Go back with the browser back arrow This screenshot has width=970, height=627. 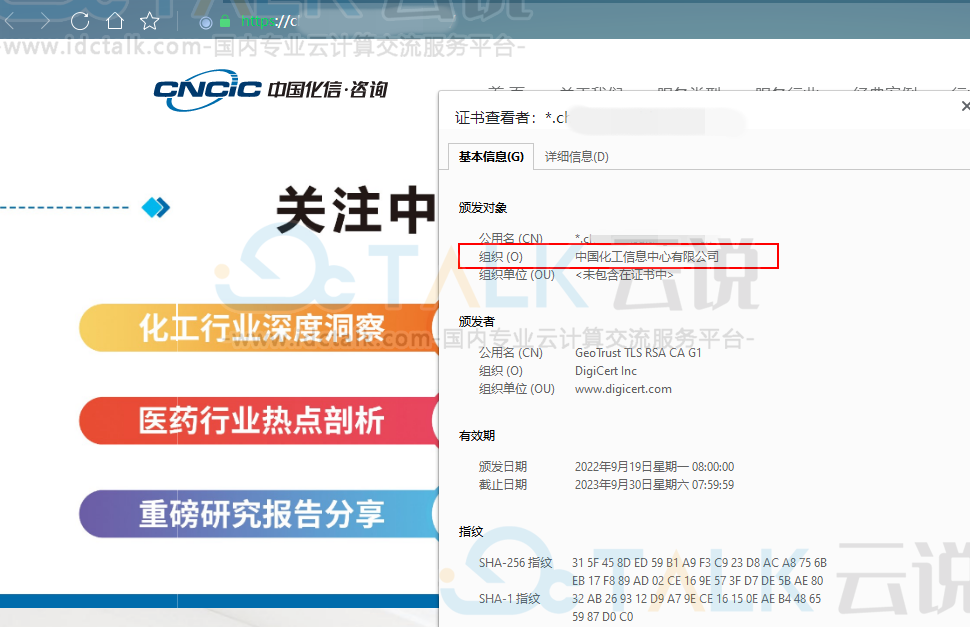tap(10, 22)
